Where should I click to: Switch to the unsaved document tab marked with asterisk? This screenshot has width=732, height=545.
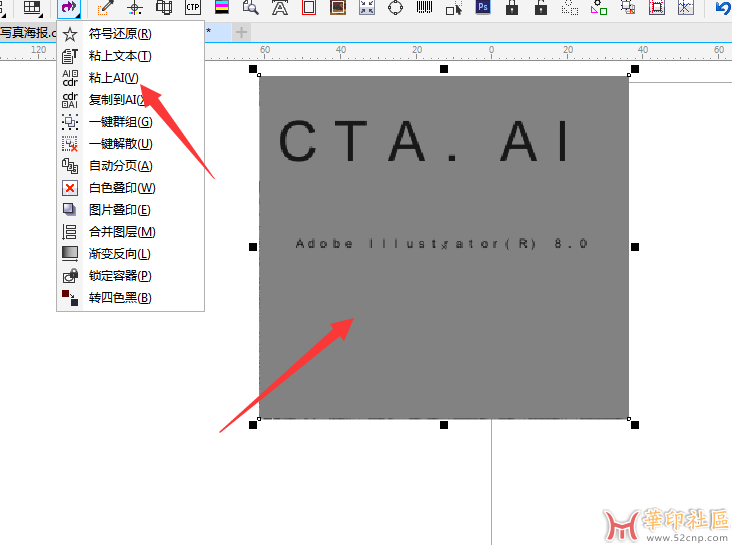218,32
